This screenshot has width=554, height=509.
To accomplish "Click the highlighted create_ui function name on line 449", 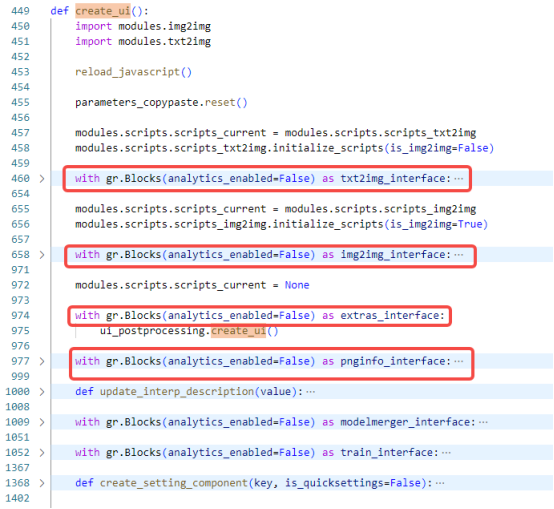I will point(103,11).
